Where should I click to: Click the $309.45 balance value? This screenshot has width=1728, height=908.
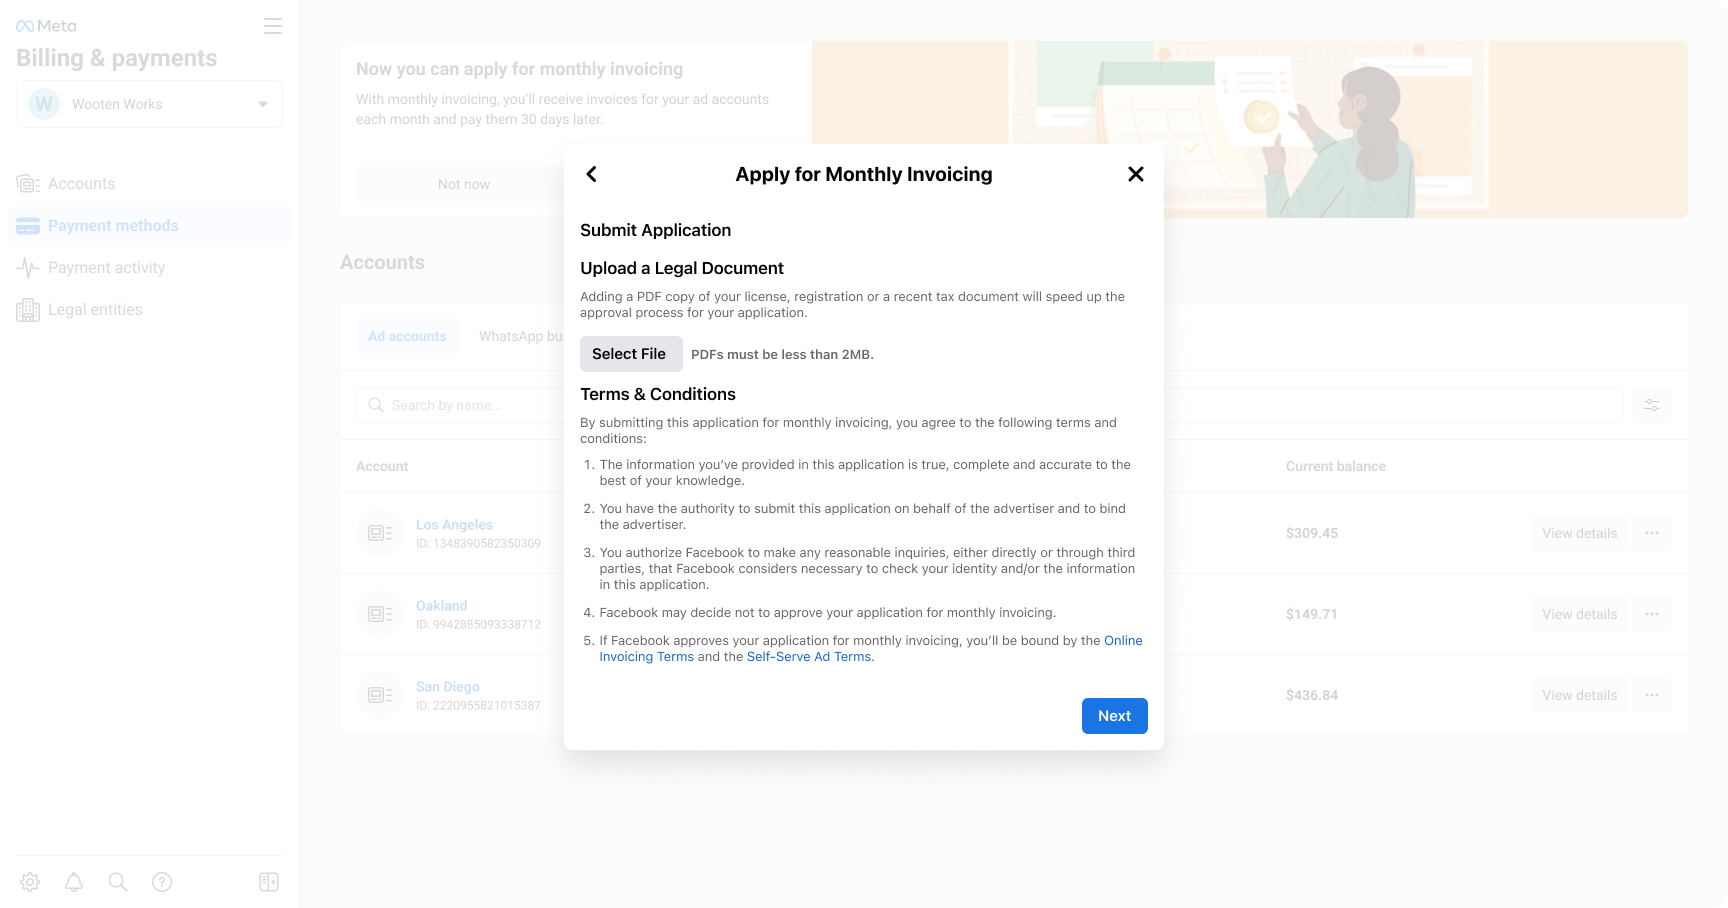click(1312, 533)
